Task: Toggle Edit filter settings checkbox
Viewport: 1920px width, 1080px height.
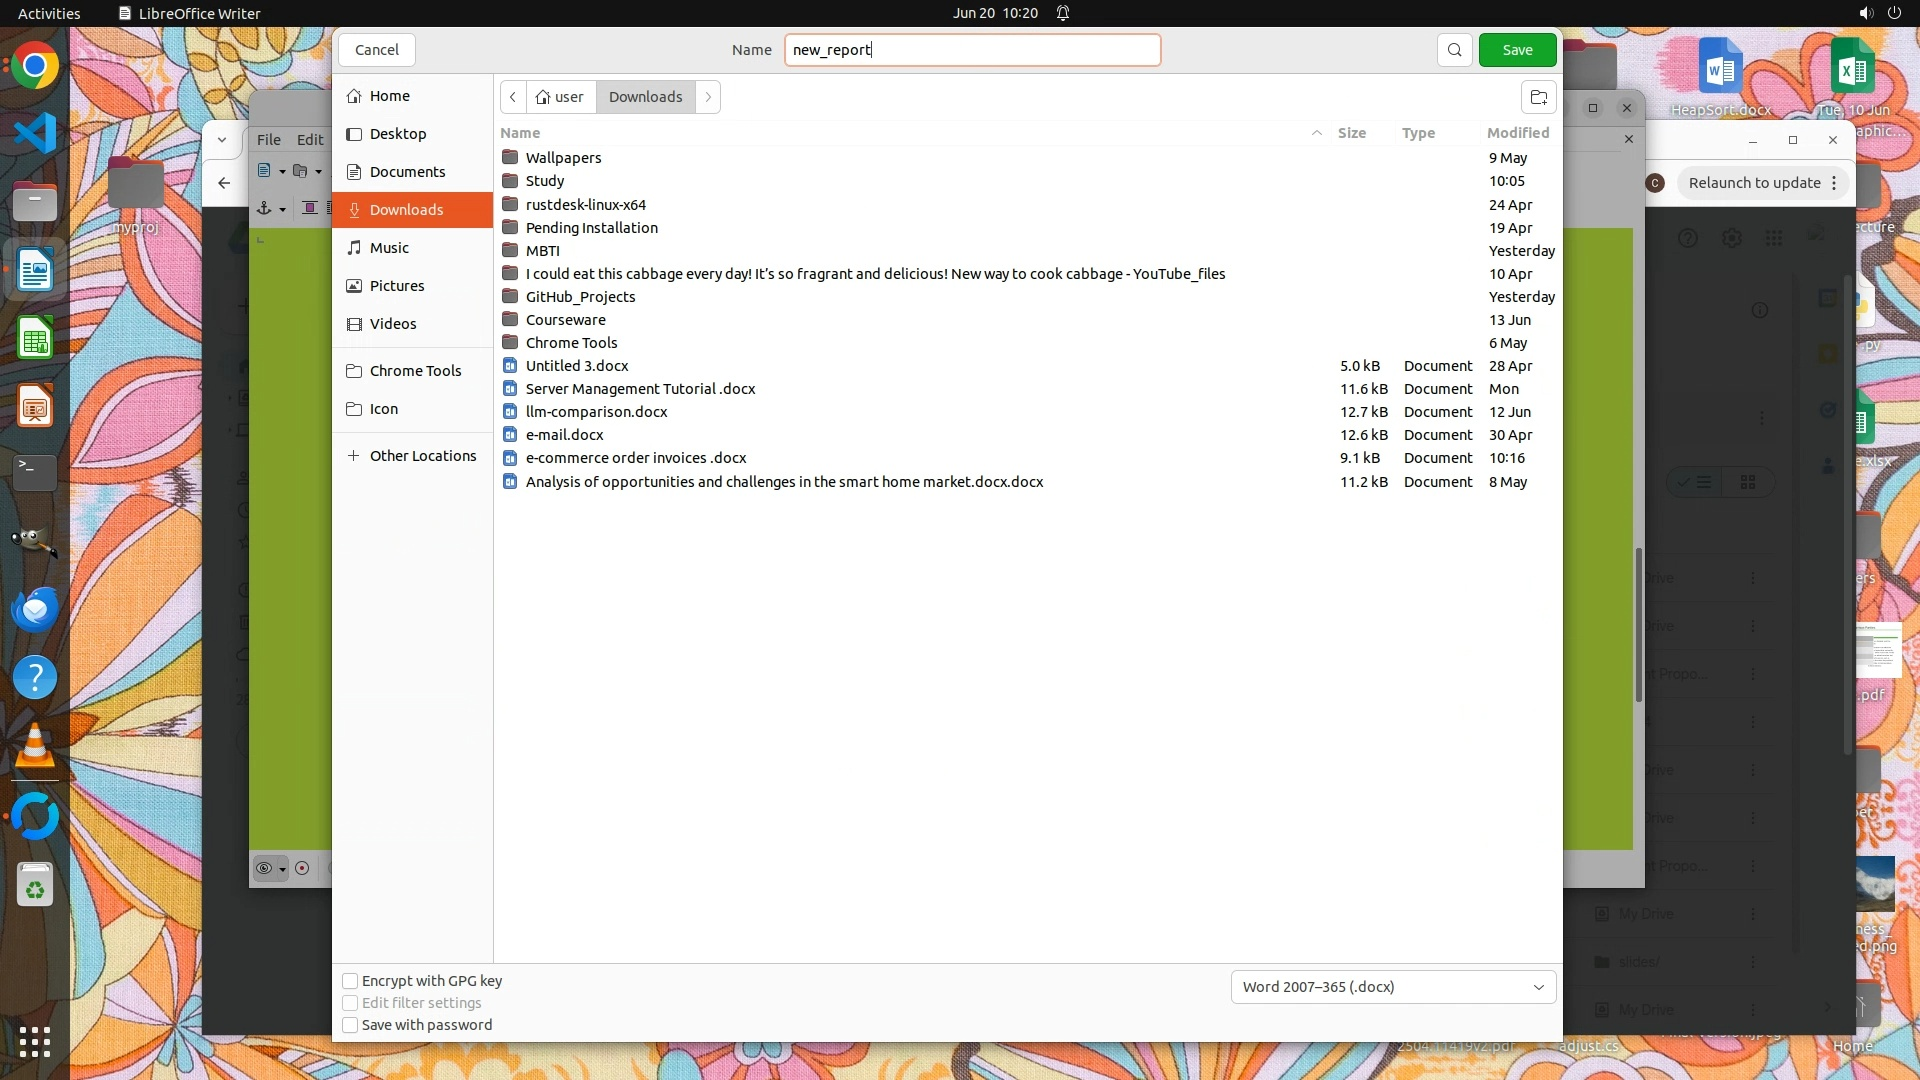Action: click(x=351, y=1003)
